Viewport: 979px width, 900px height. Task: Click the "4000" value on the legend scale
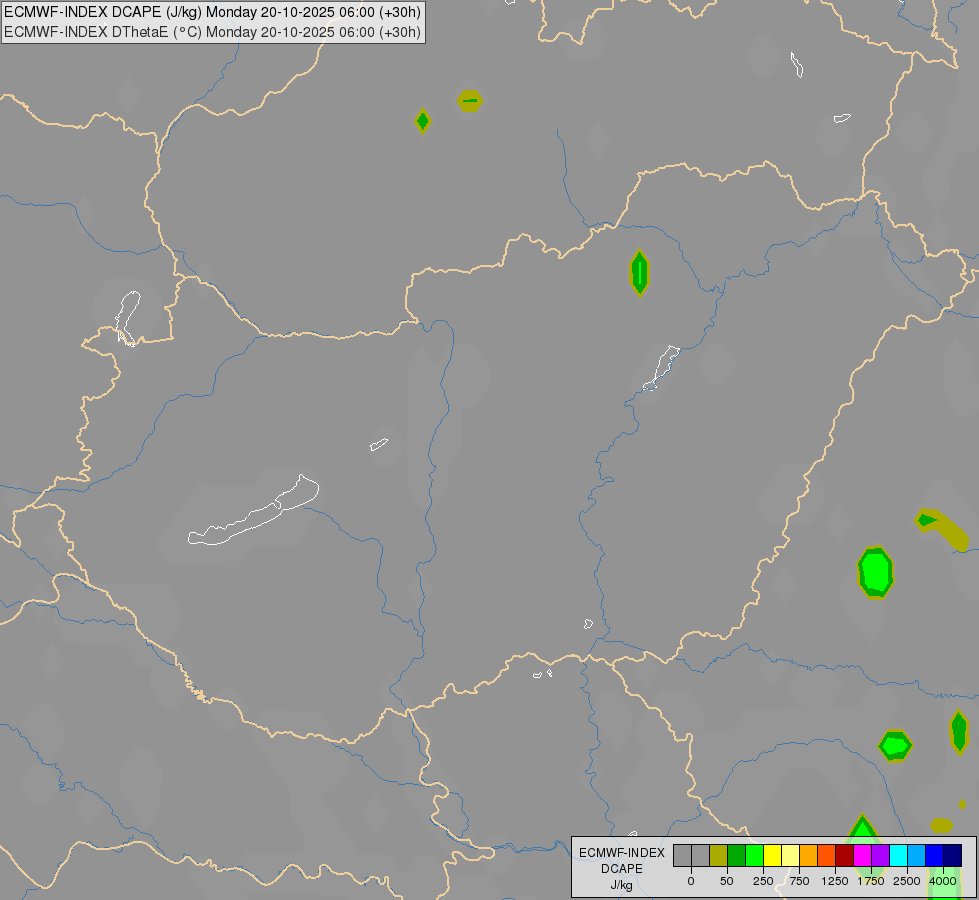pos(943,881)
